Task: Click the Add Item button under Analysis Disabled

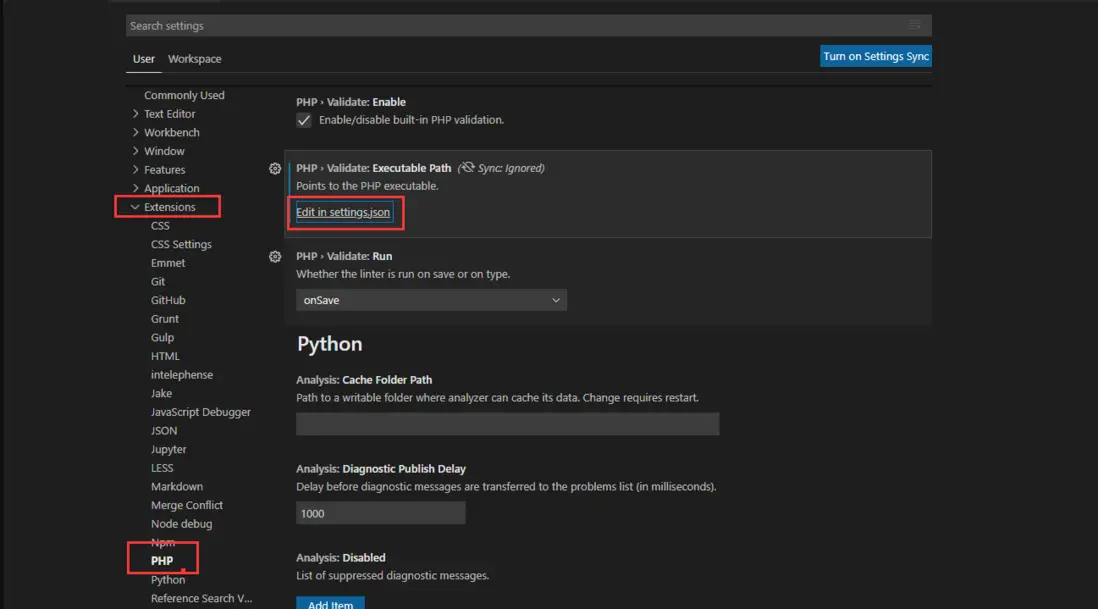Action: (x=330, y=603)
